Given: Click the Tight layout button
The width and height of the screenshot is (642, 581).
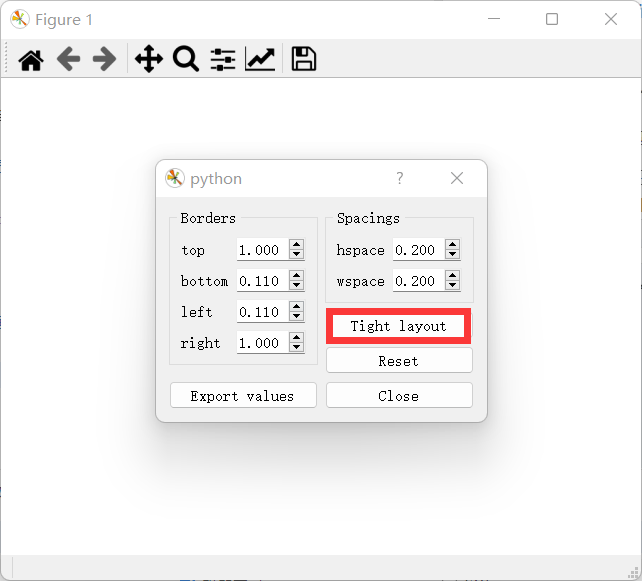Looking at the screenshot, I should [399, 326].
